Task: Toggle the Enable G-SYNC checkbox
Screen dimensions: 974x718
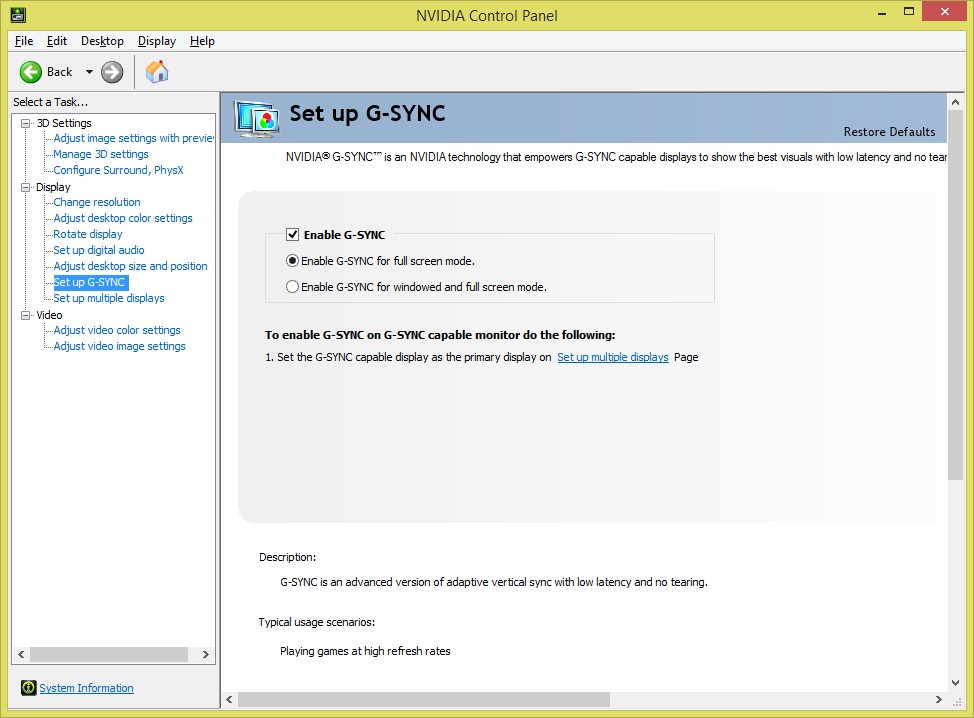Action: (x=292, y=235)
